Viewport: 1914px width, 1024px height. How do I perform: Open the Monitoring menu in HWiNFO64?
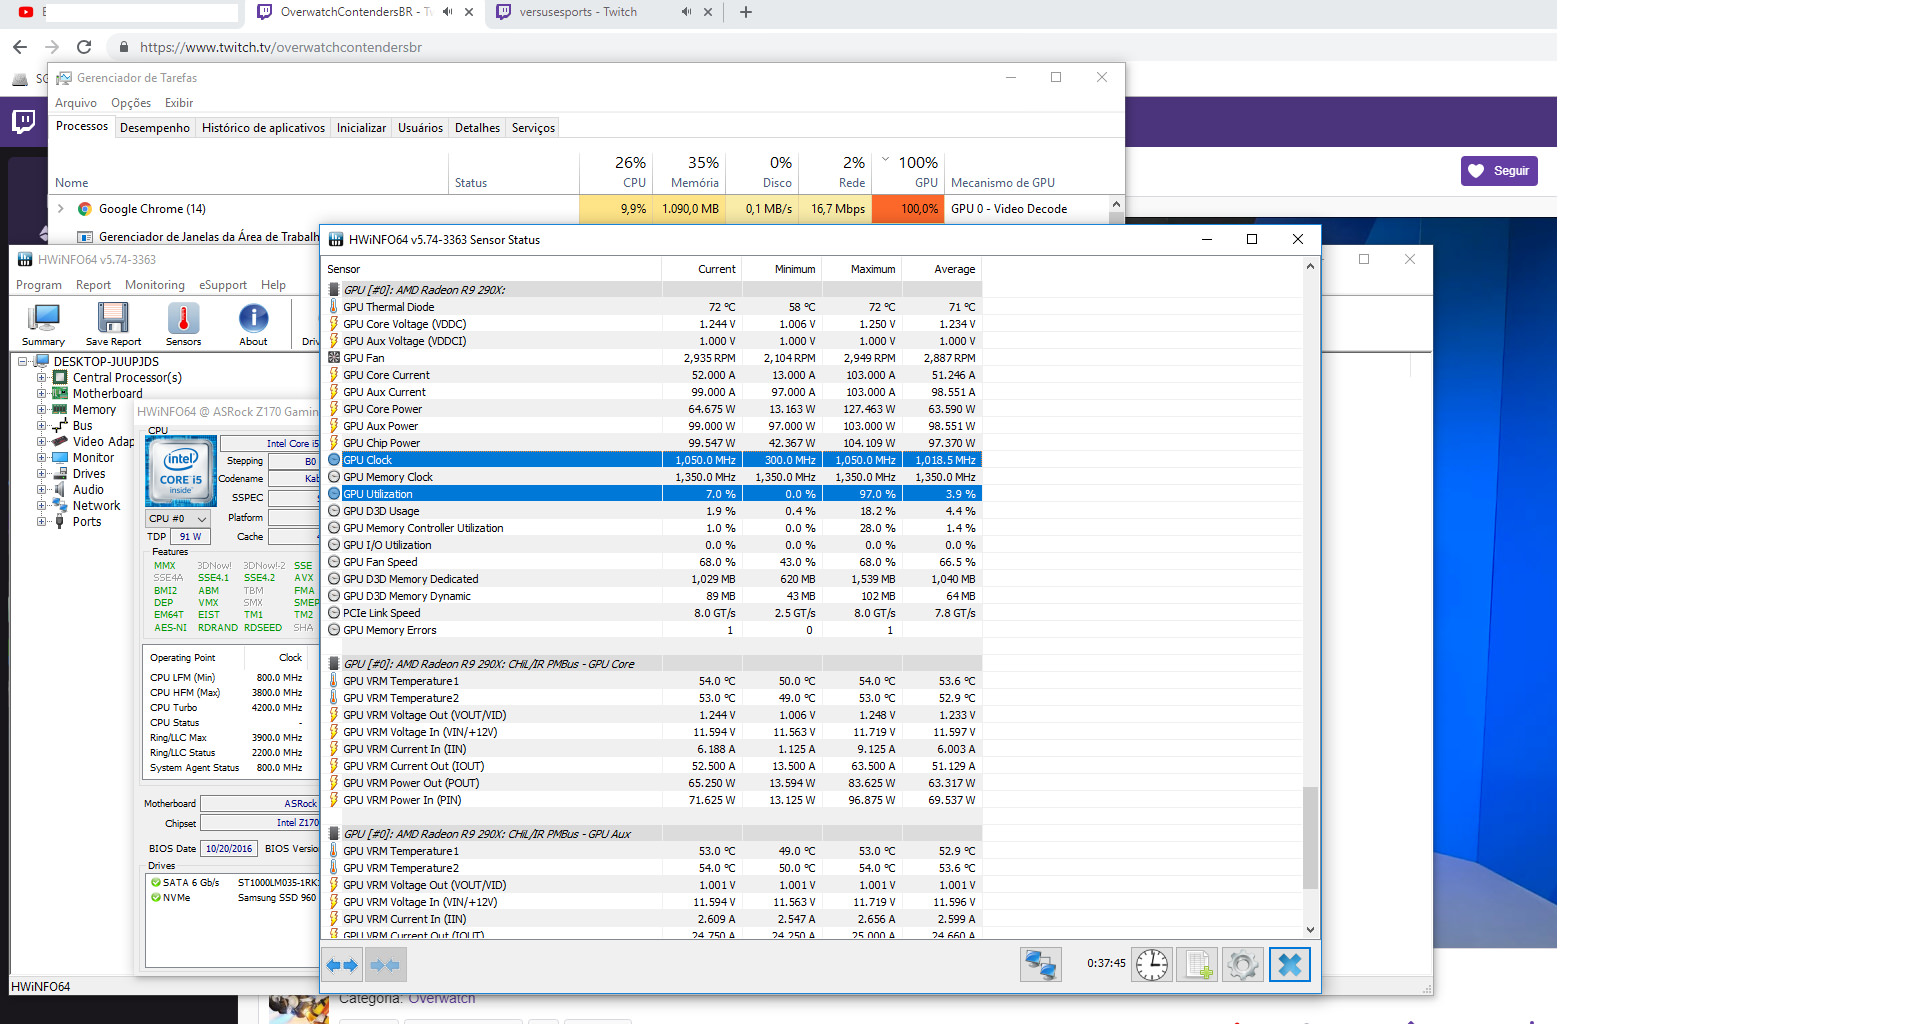coord(155,285)
